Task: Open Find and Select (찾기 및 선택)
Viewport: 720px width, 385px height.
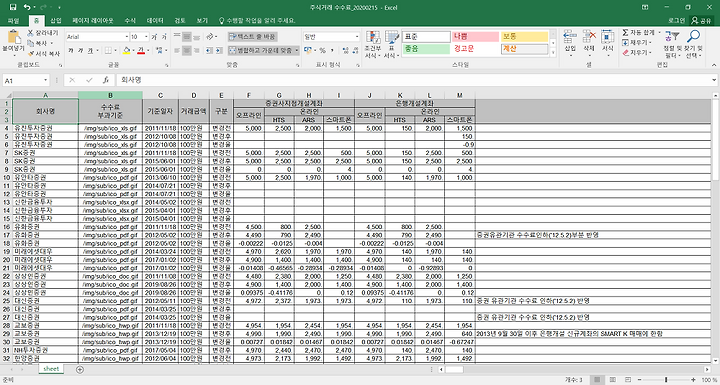Action: click(x=693, y=44)
